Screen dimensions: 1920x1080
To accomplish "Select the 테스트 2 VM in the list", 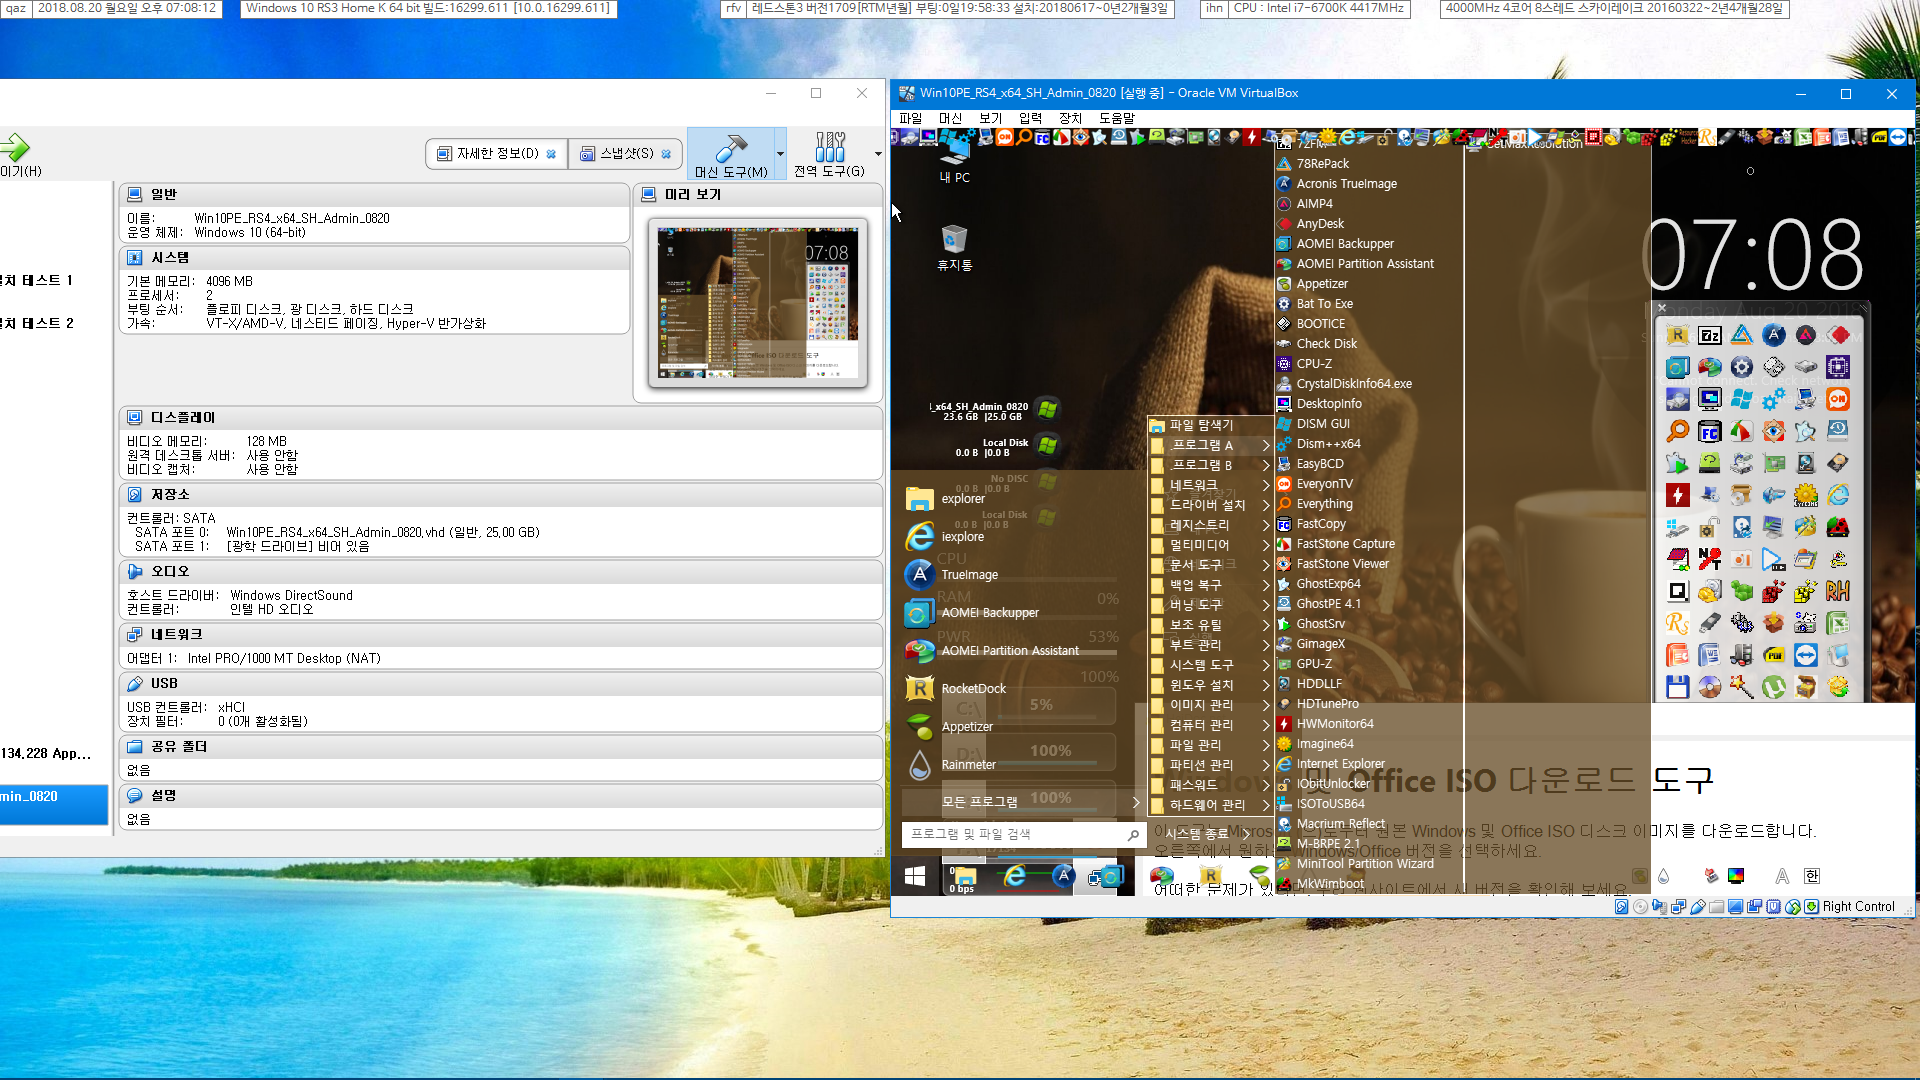I will [x=38, y=324].
